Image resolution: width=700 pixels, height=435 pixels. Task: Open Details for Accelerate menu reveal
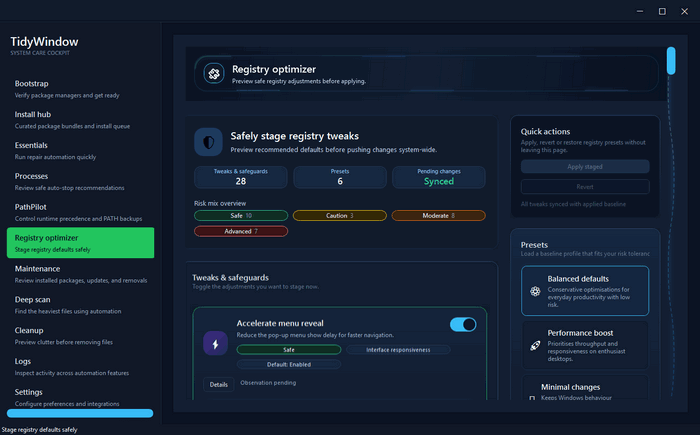[x=219, y=385]
